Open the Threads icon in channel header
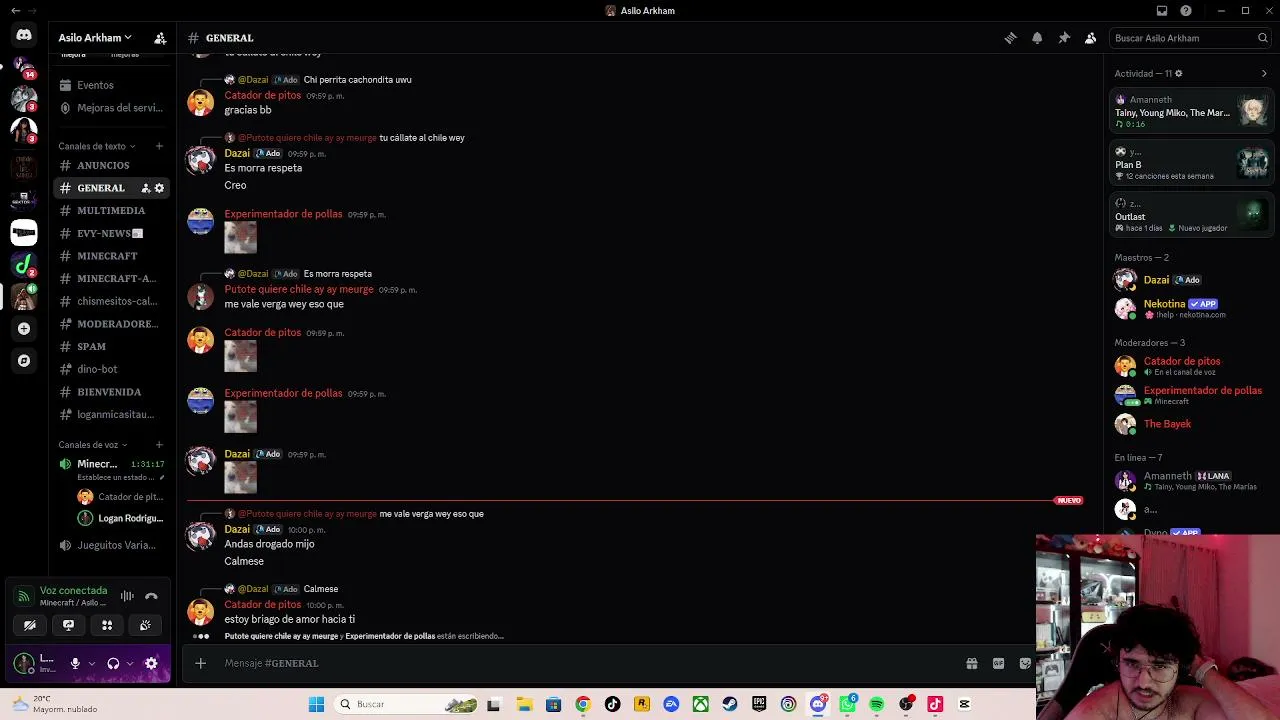Screen dimensions: 1280x720 point(1010,38)
